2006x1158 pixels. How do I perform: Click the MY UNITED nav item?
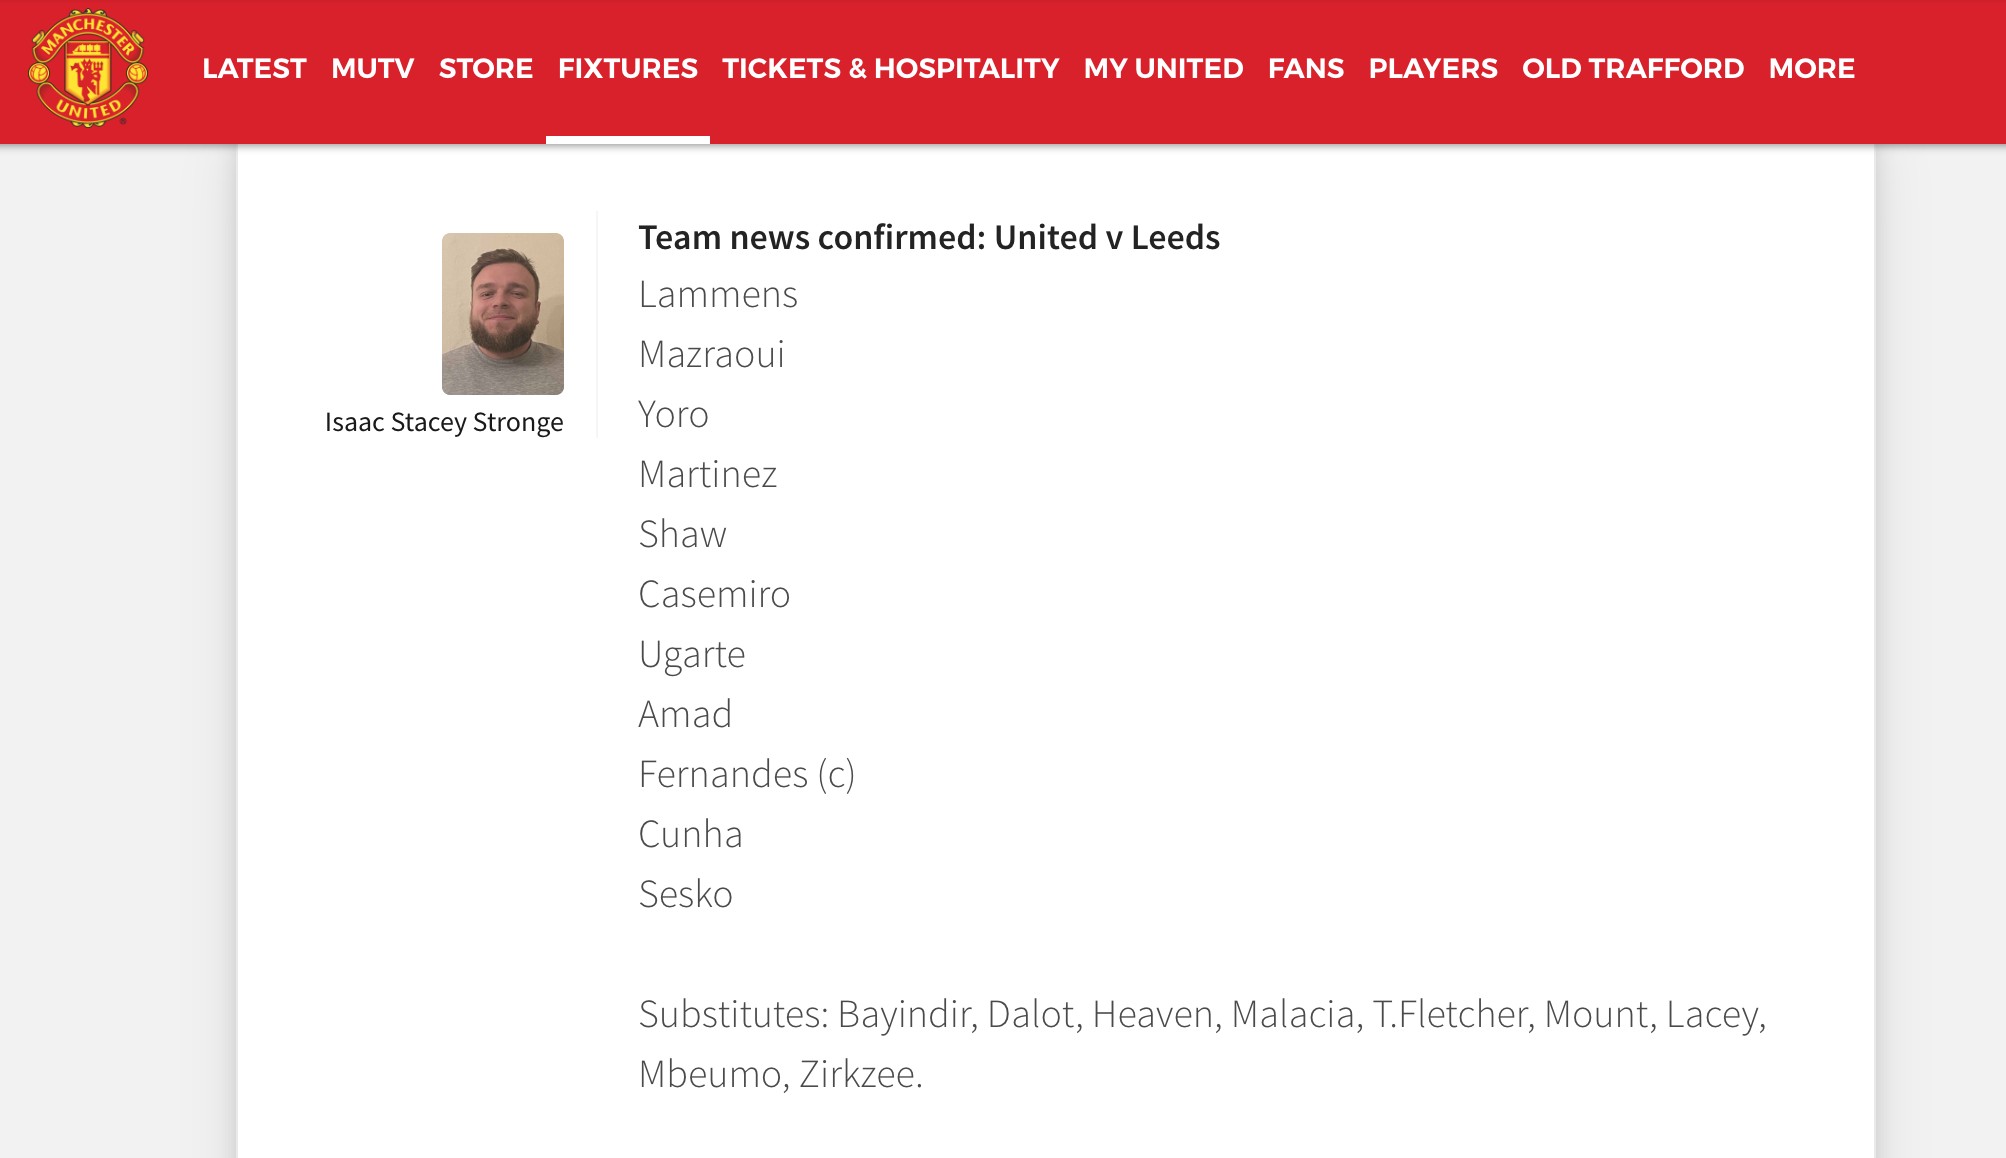(1163, 68)
